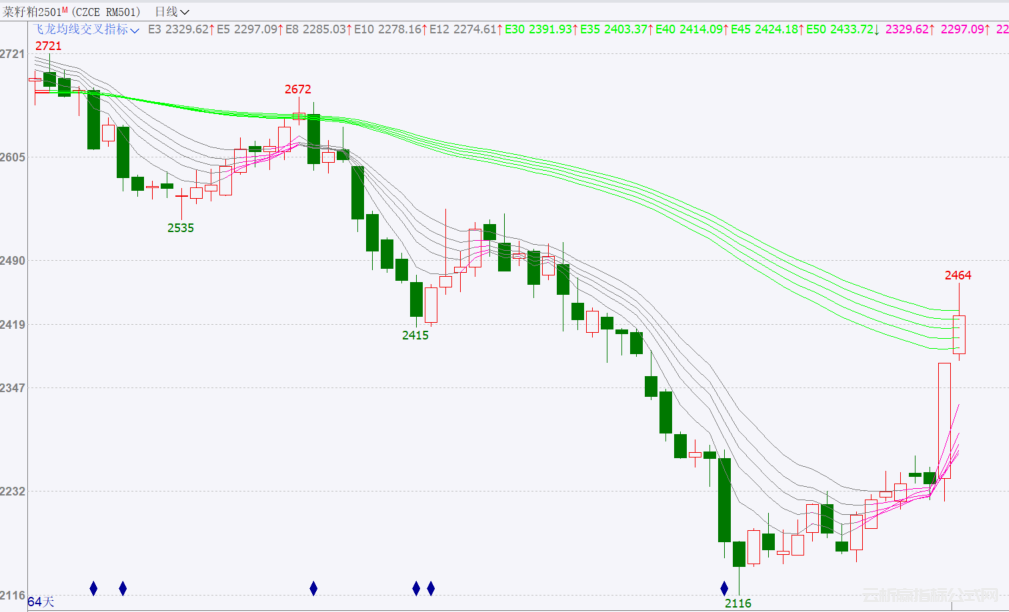This screenshot has width=1009, height=612.
Task: Click the blue diamond marker beside the 2116 low
Action: click(x=725, y=588)
